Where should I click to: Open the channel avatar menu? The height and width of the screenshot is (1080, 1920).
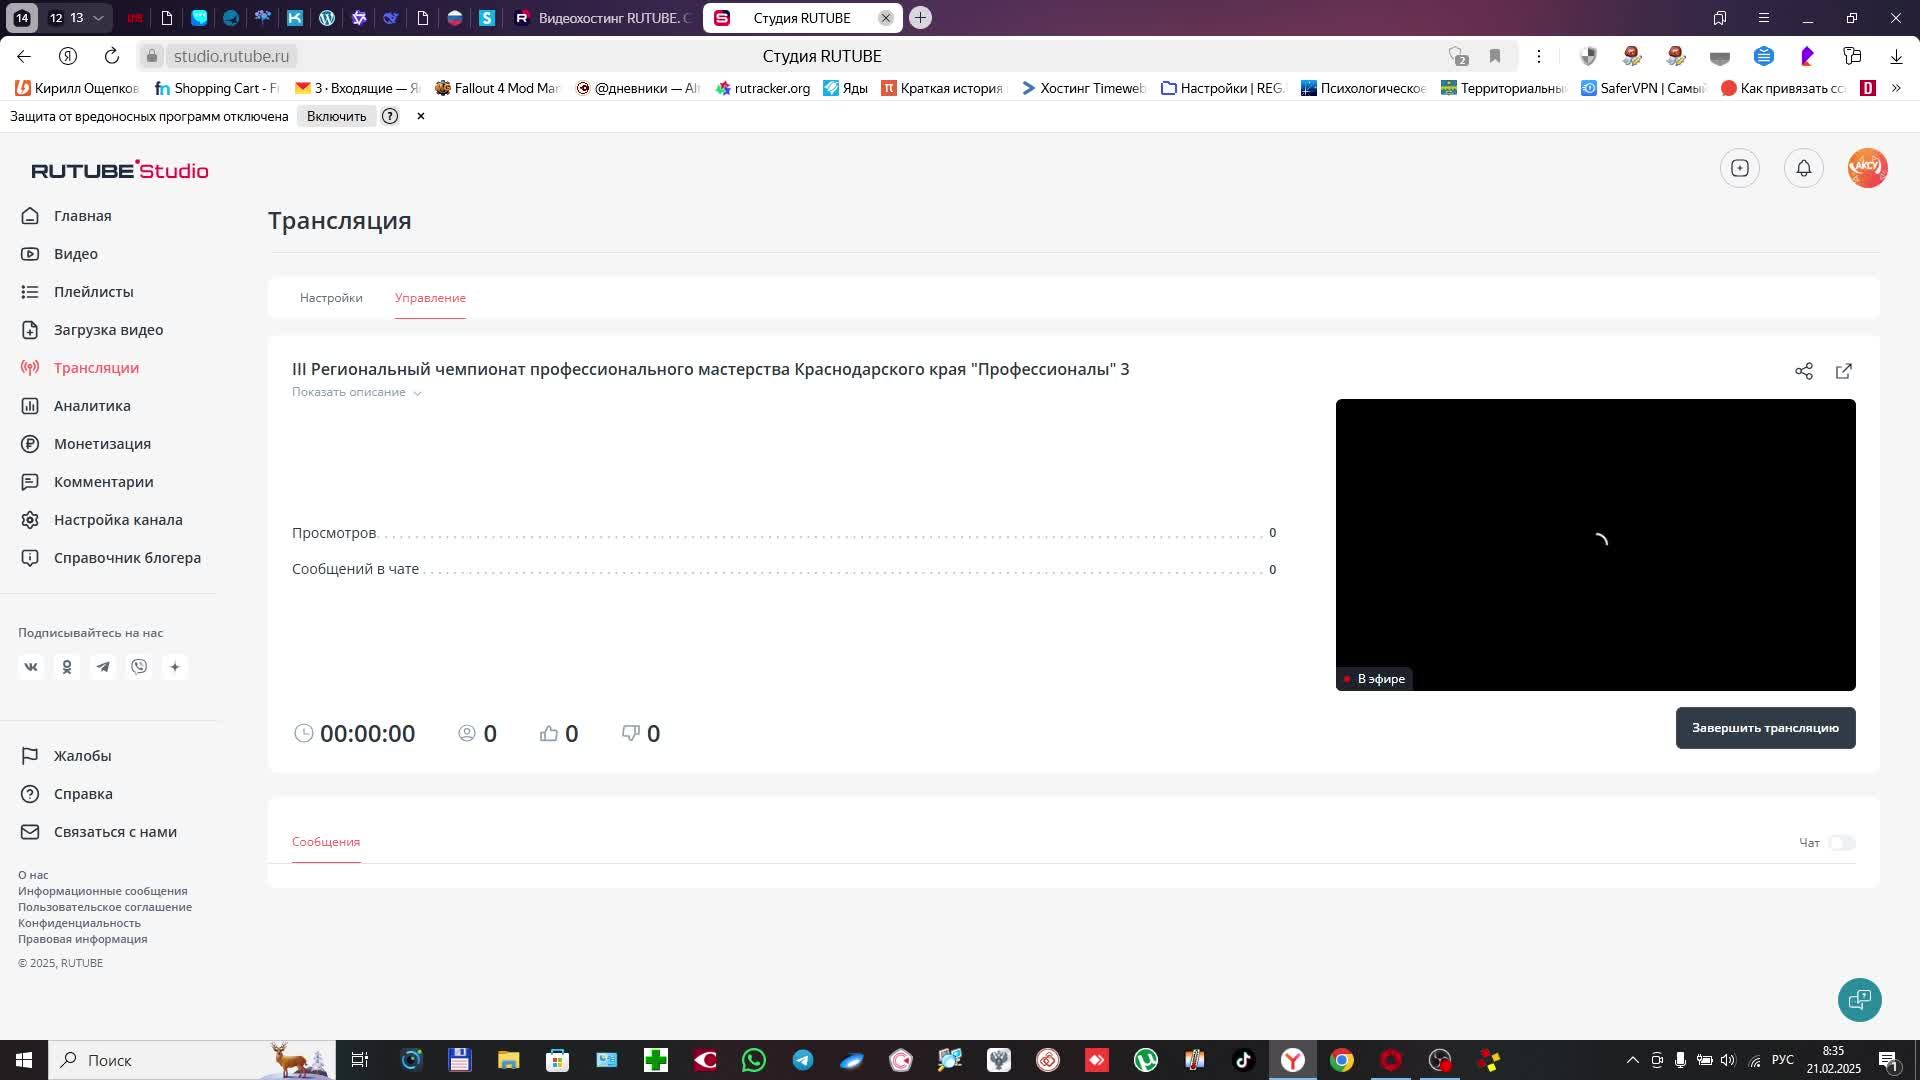pos(1866,168)
